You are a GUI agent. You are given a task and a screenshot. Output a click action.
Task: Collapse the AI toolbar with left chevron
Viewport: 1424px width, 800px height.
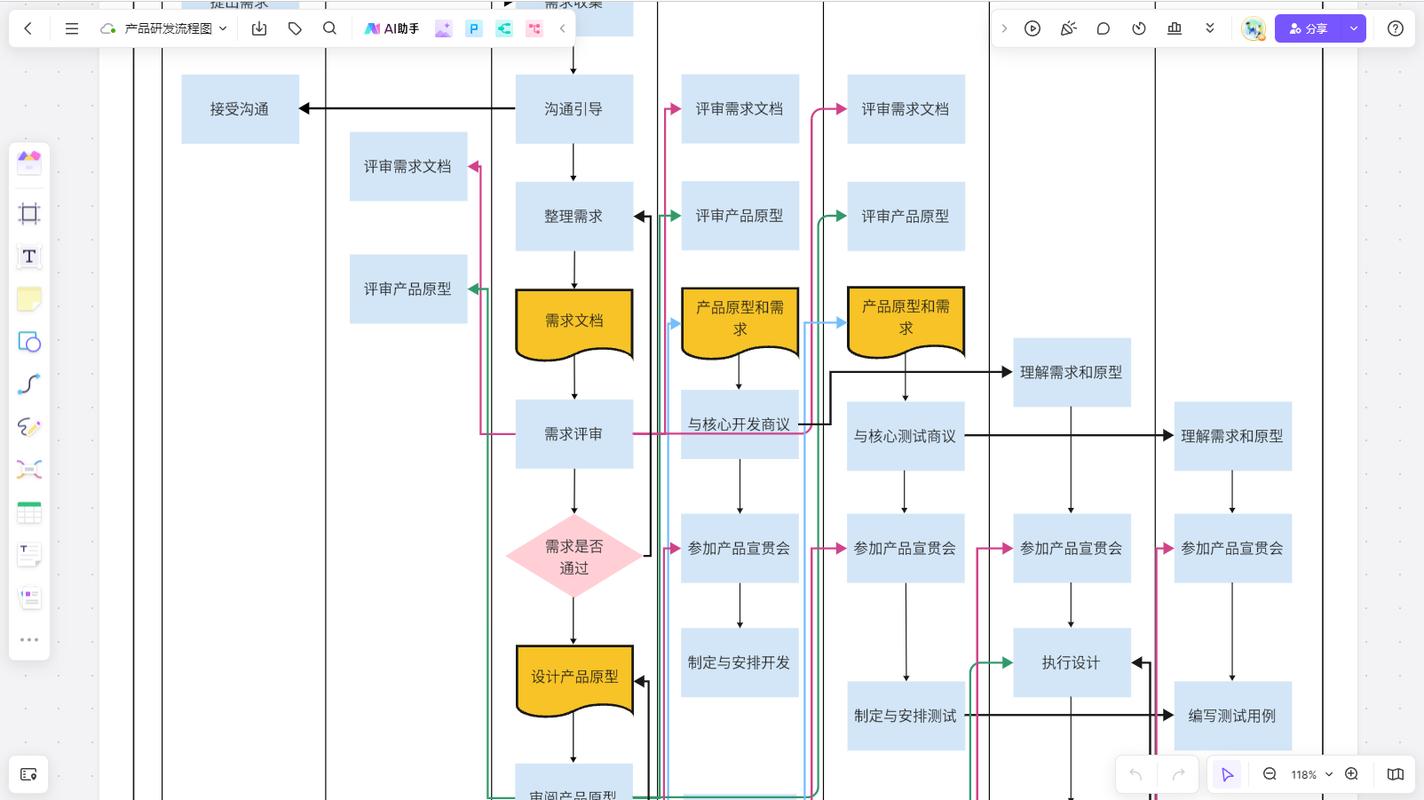pos(562,29)
